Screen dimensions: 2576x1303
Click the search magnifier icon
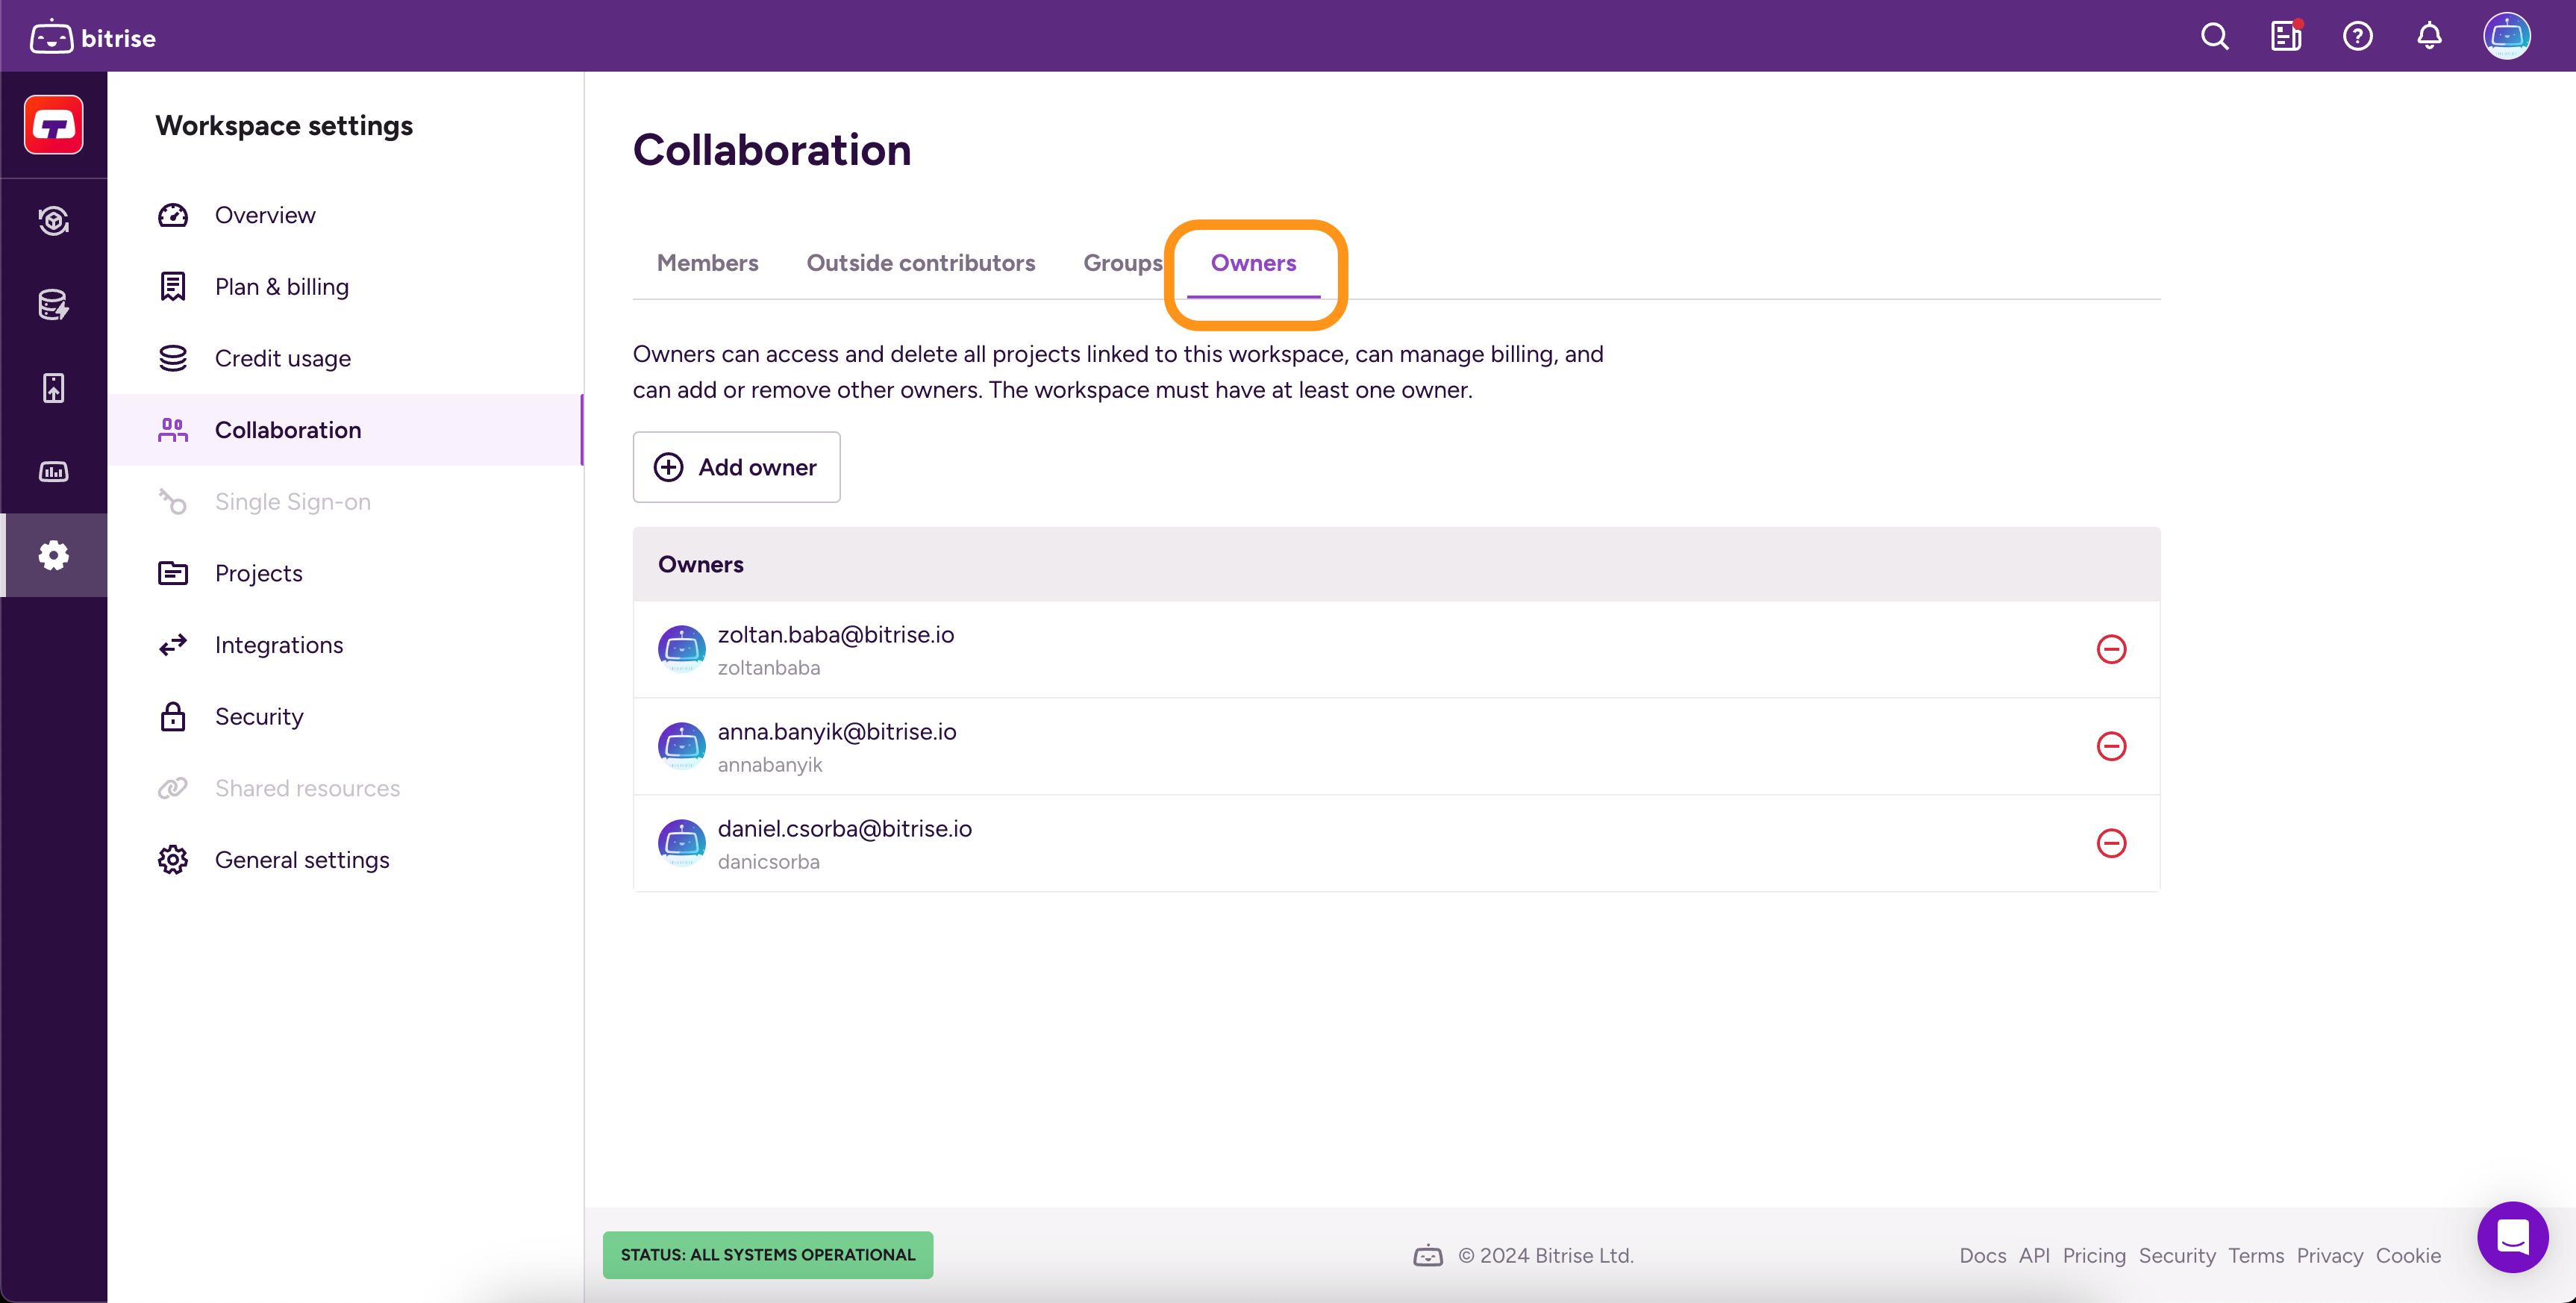point(2214,37)
